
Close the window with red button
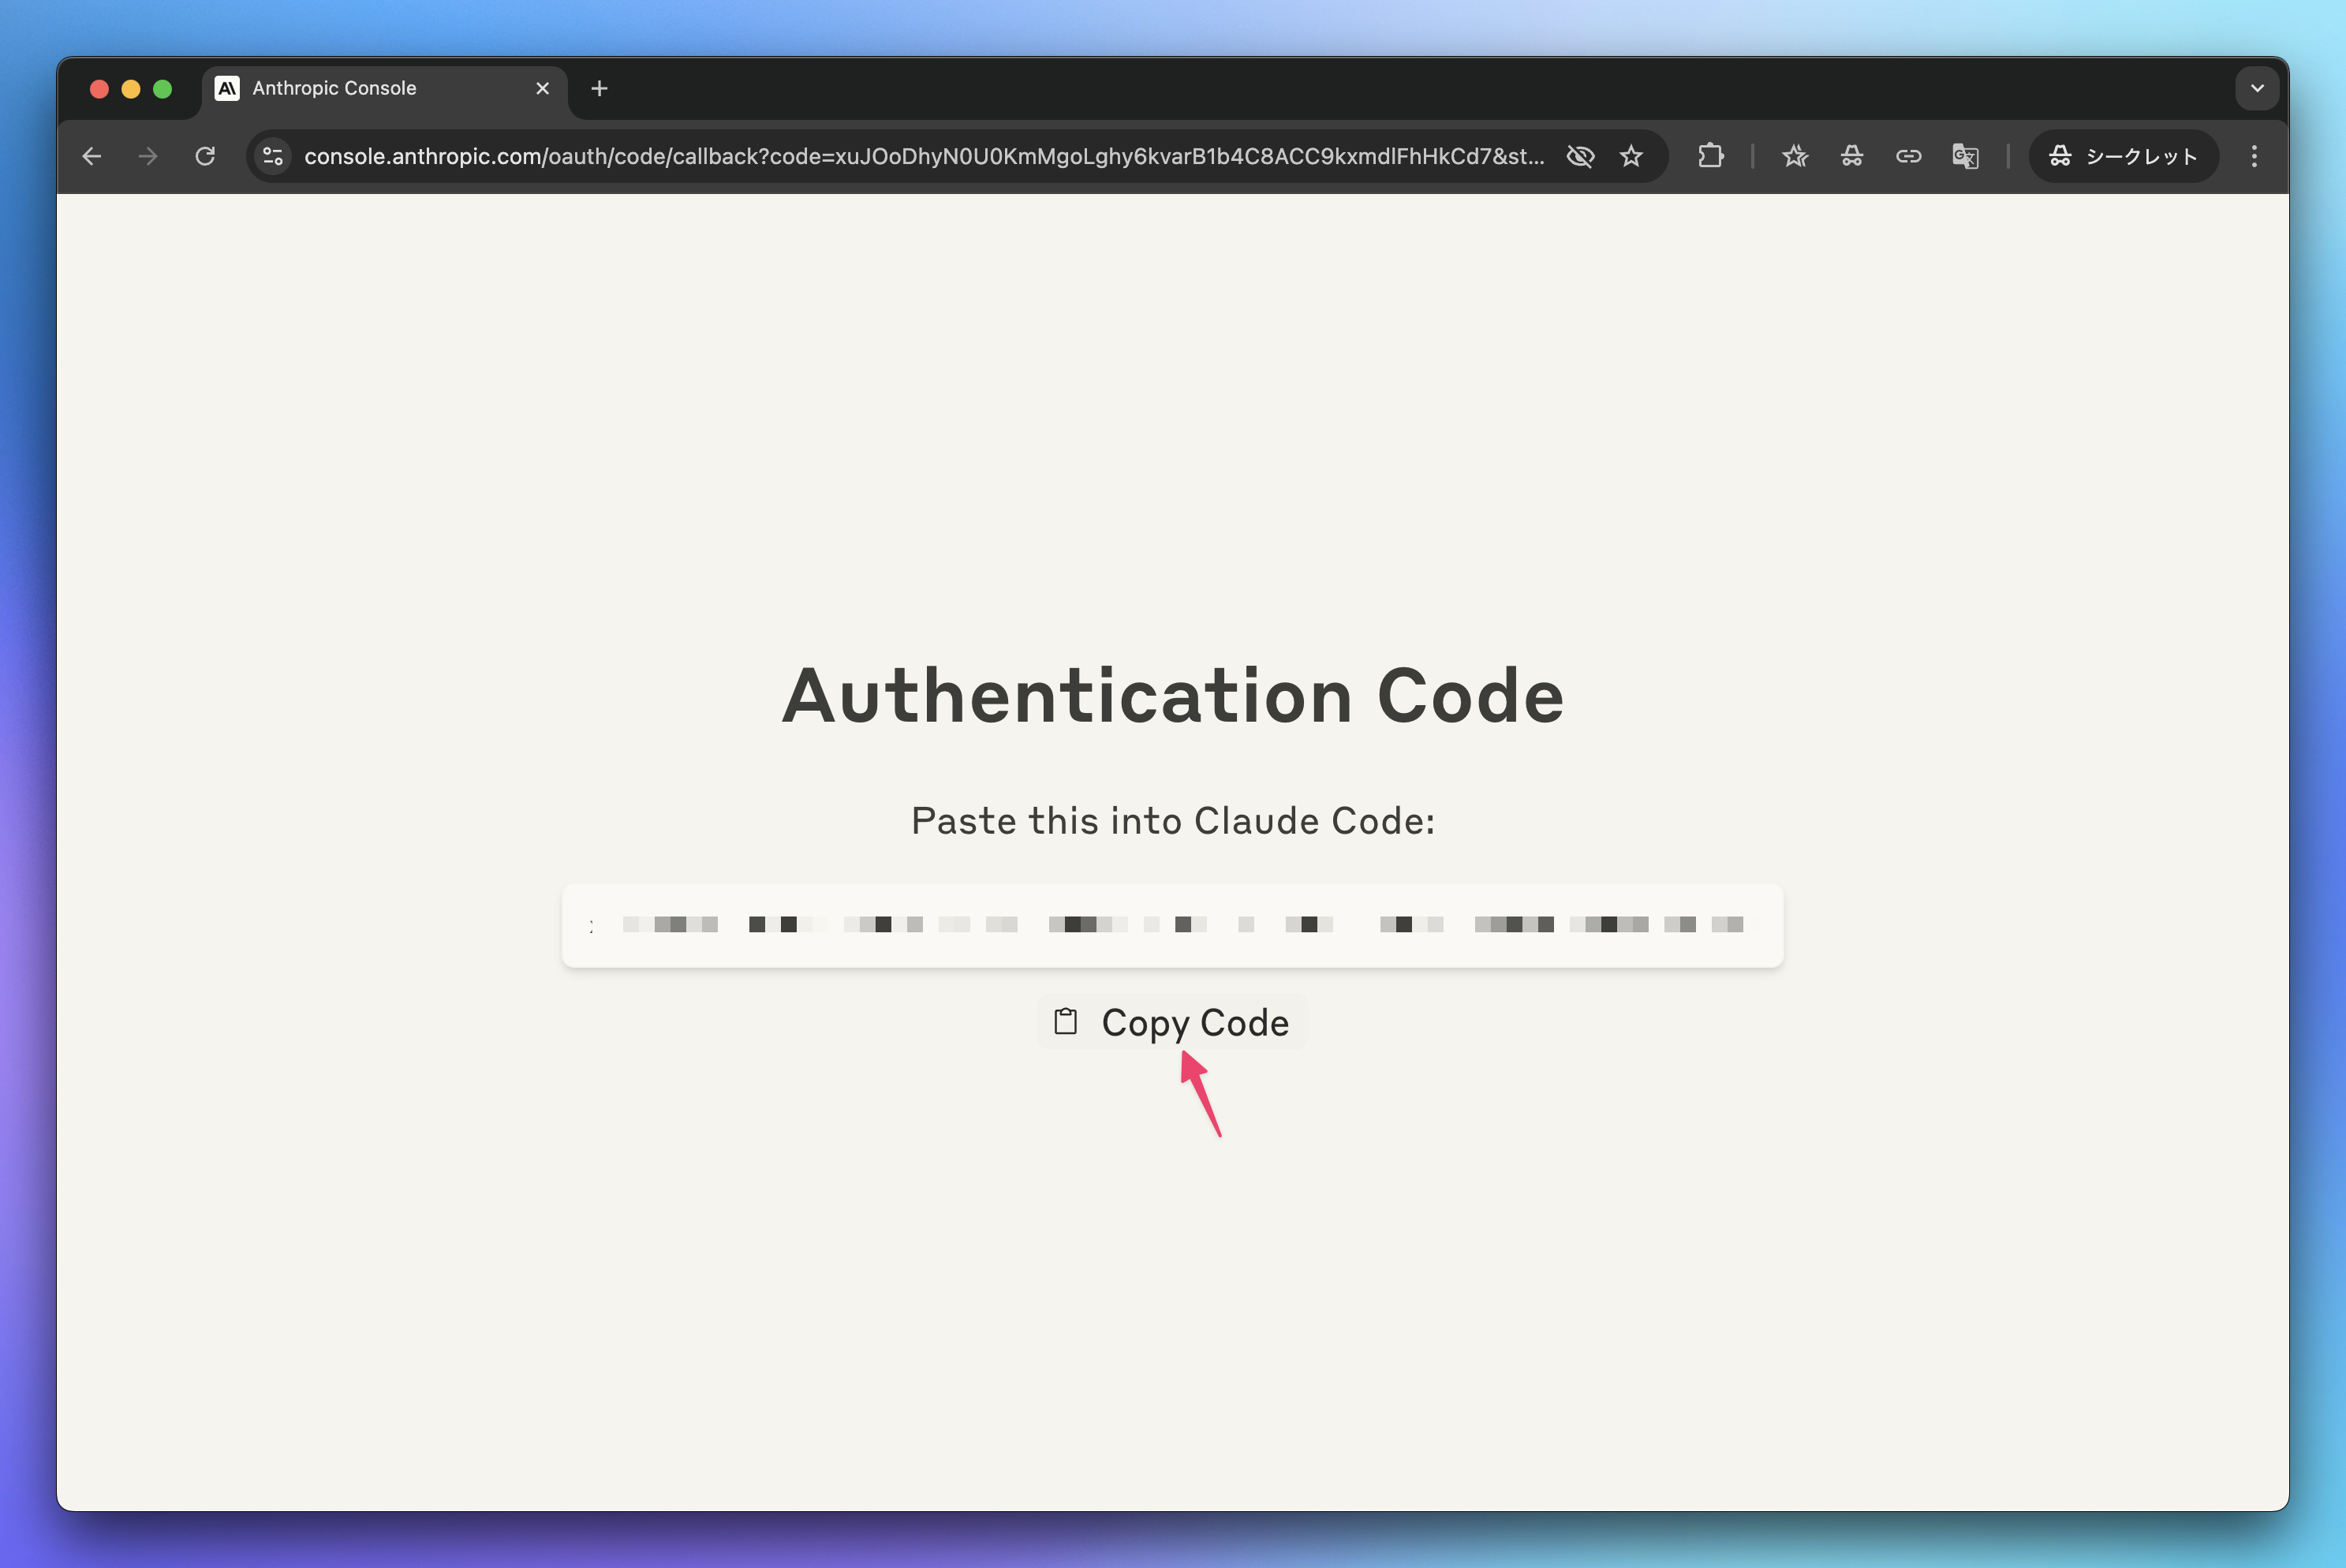click(99, 89)
